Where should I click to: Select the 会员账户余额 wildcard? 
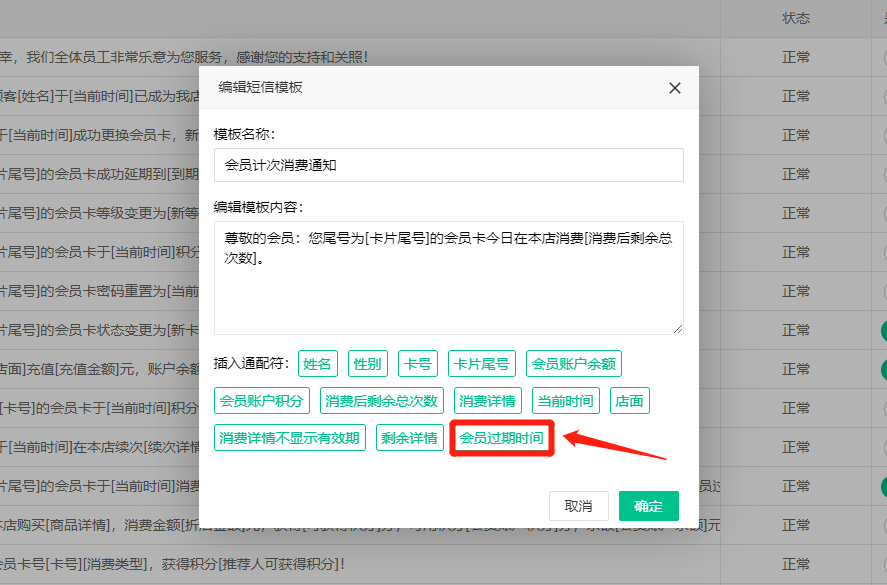574,364
